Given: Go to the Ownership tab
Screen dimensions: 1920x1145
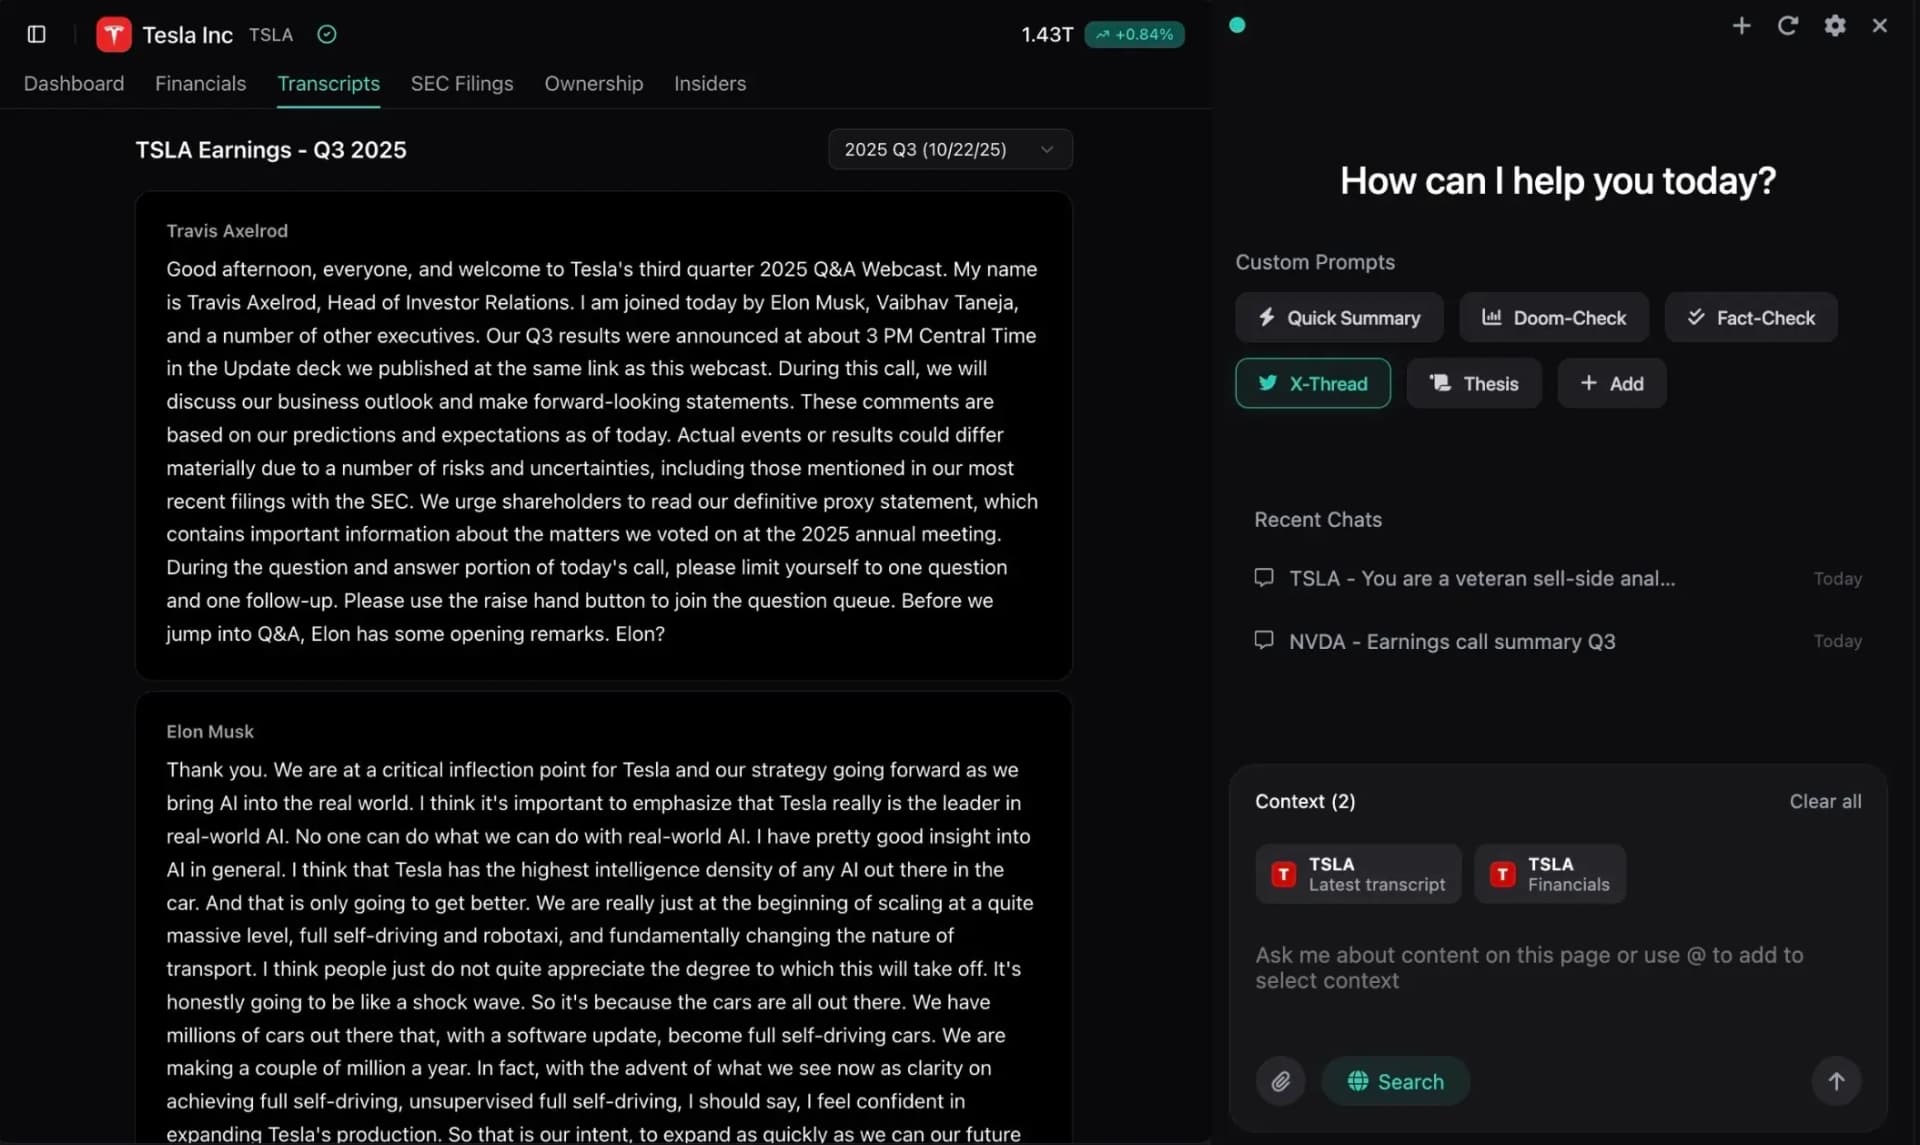Looking at the screenshot, I should [593, 84].
